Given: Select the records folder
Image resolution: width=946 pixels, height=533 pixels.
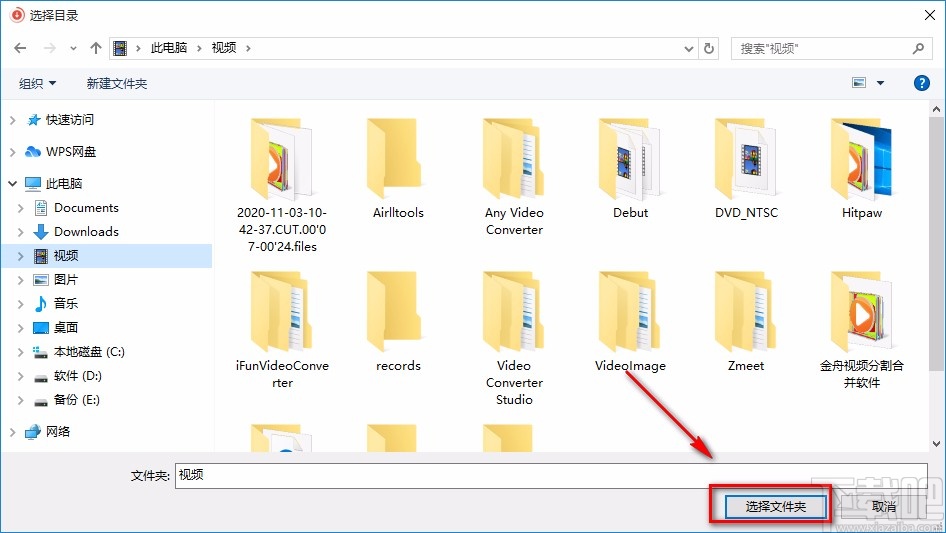Looking at the screenshot, I should (x=398, y=322).
